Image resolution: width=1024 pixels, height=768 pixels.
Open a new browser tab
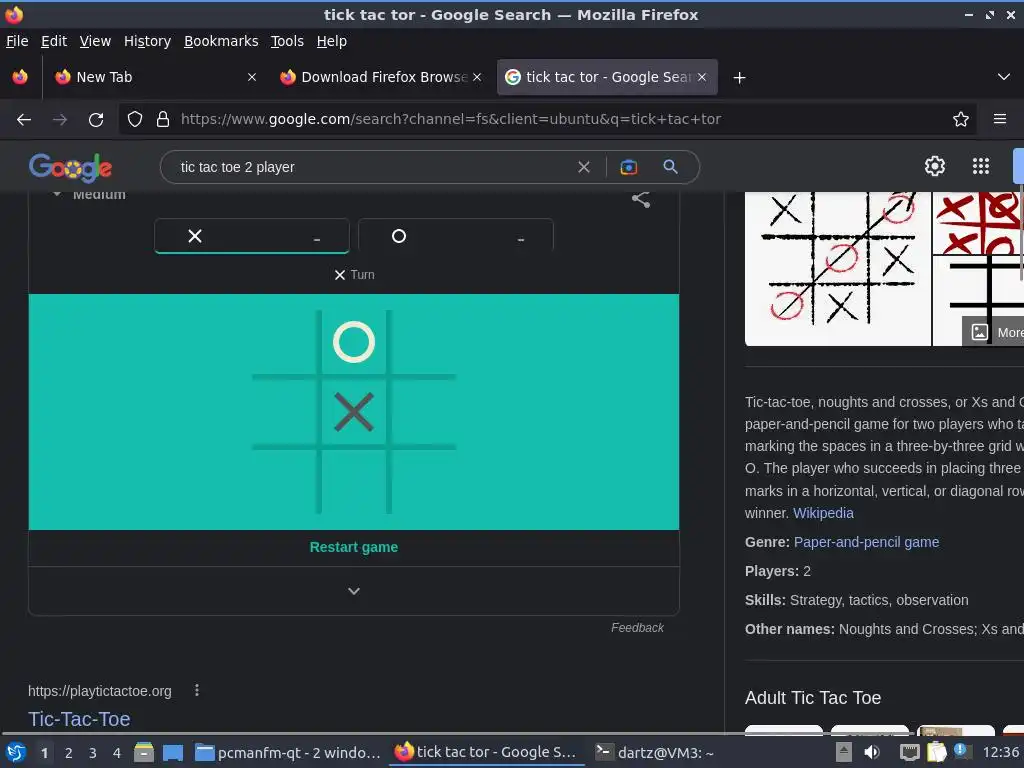pos(739,78)
